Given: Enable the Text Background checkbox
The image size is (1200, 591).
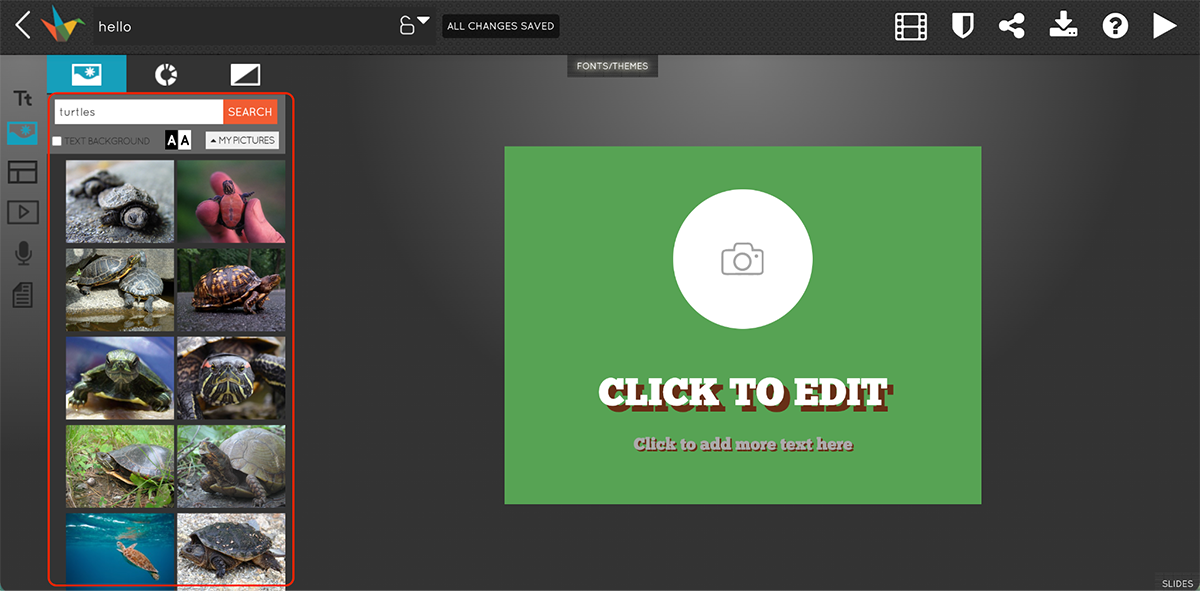Looking at the screenshot, I should [x=56, y=140].
